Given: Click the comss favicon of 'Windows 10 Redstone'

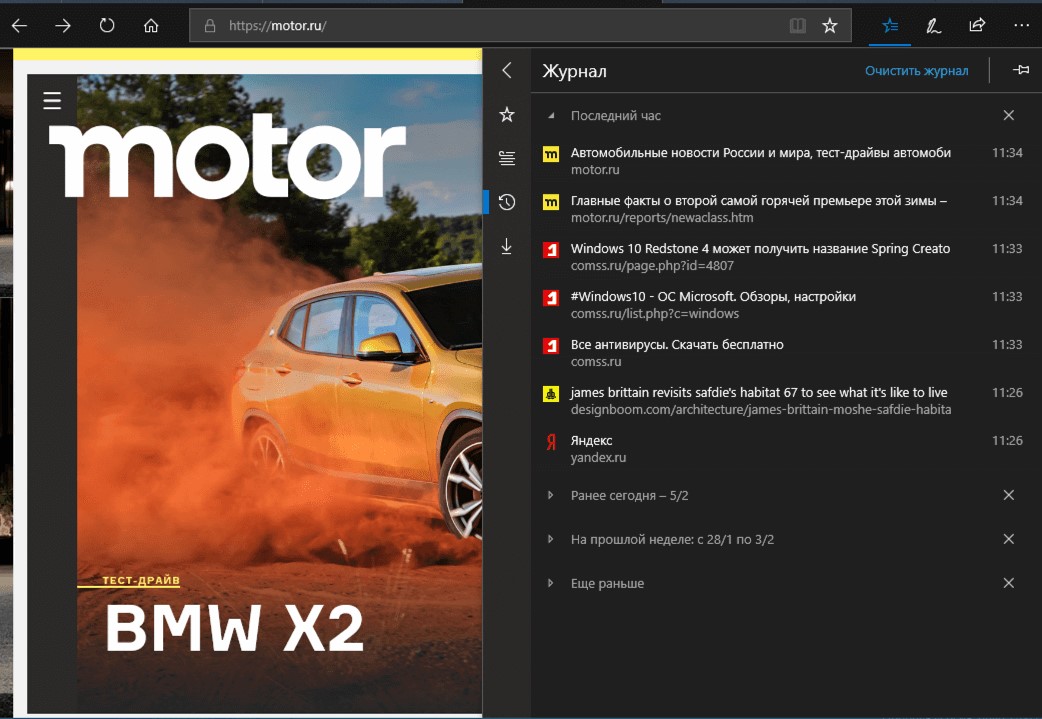Looking at the screenshot, I should 551,250.
